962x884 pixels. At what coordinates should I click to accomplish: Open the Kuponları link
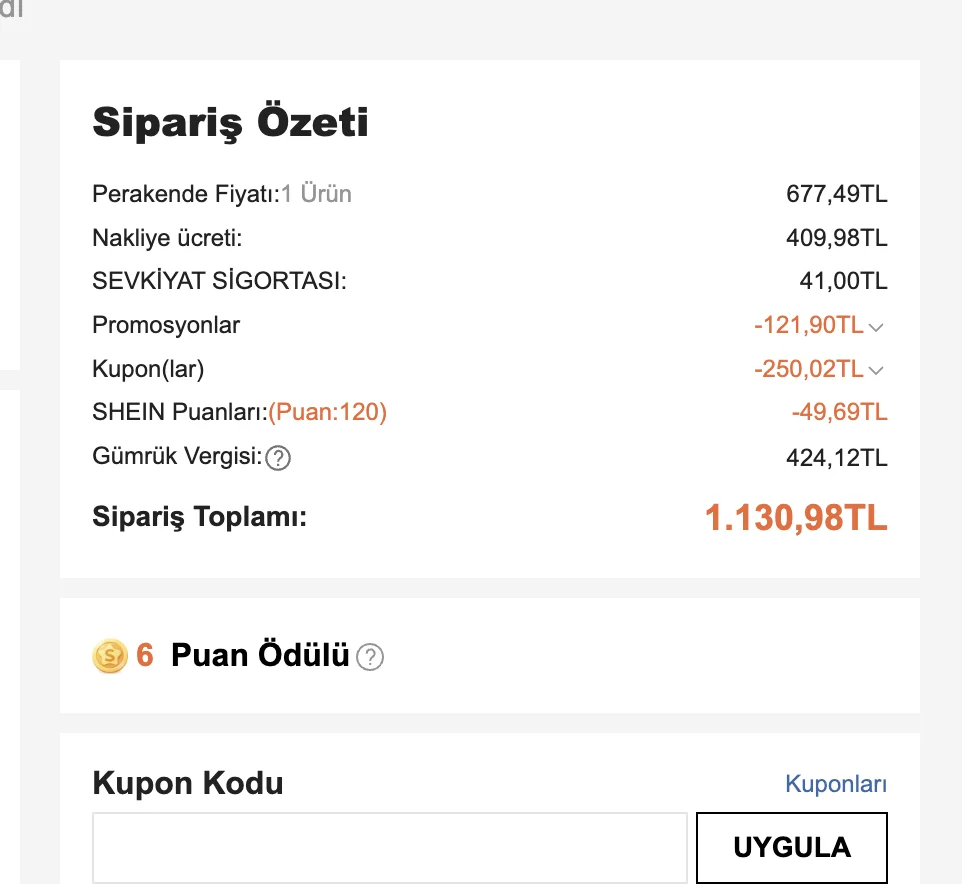[x=836, y=784]
